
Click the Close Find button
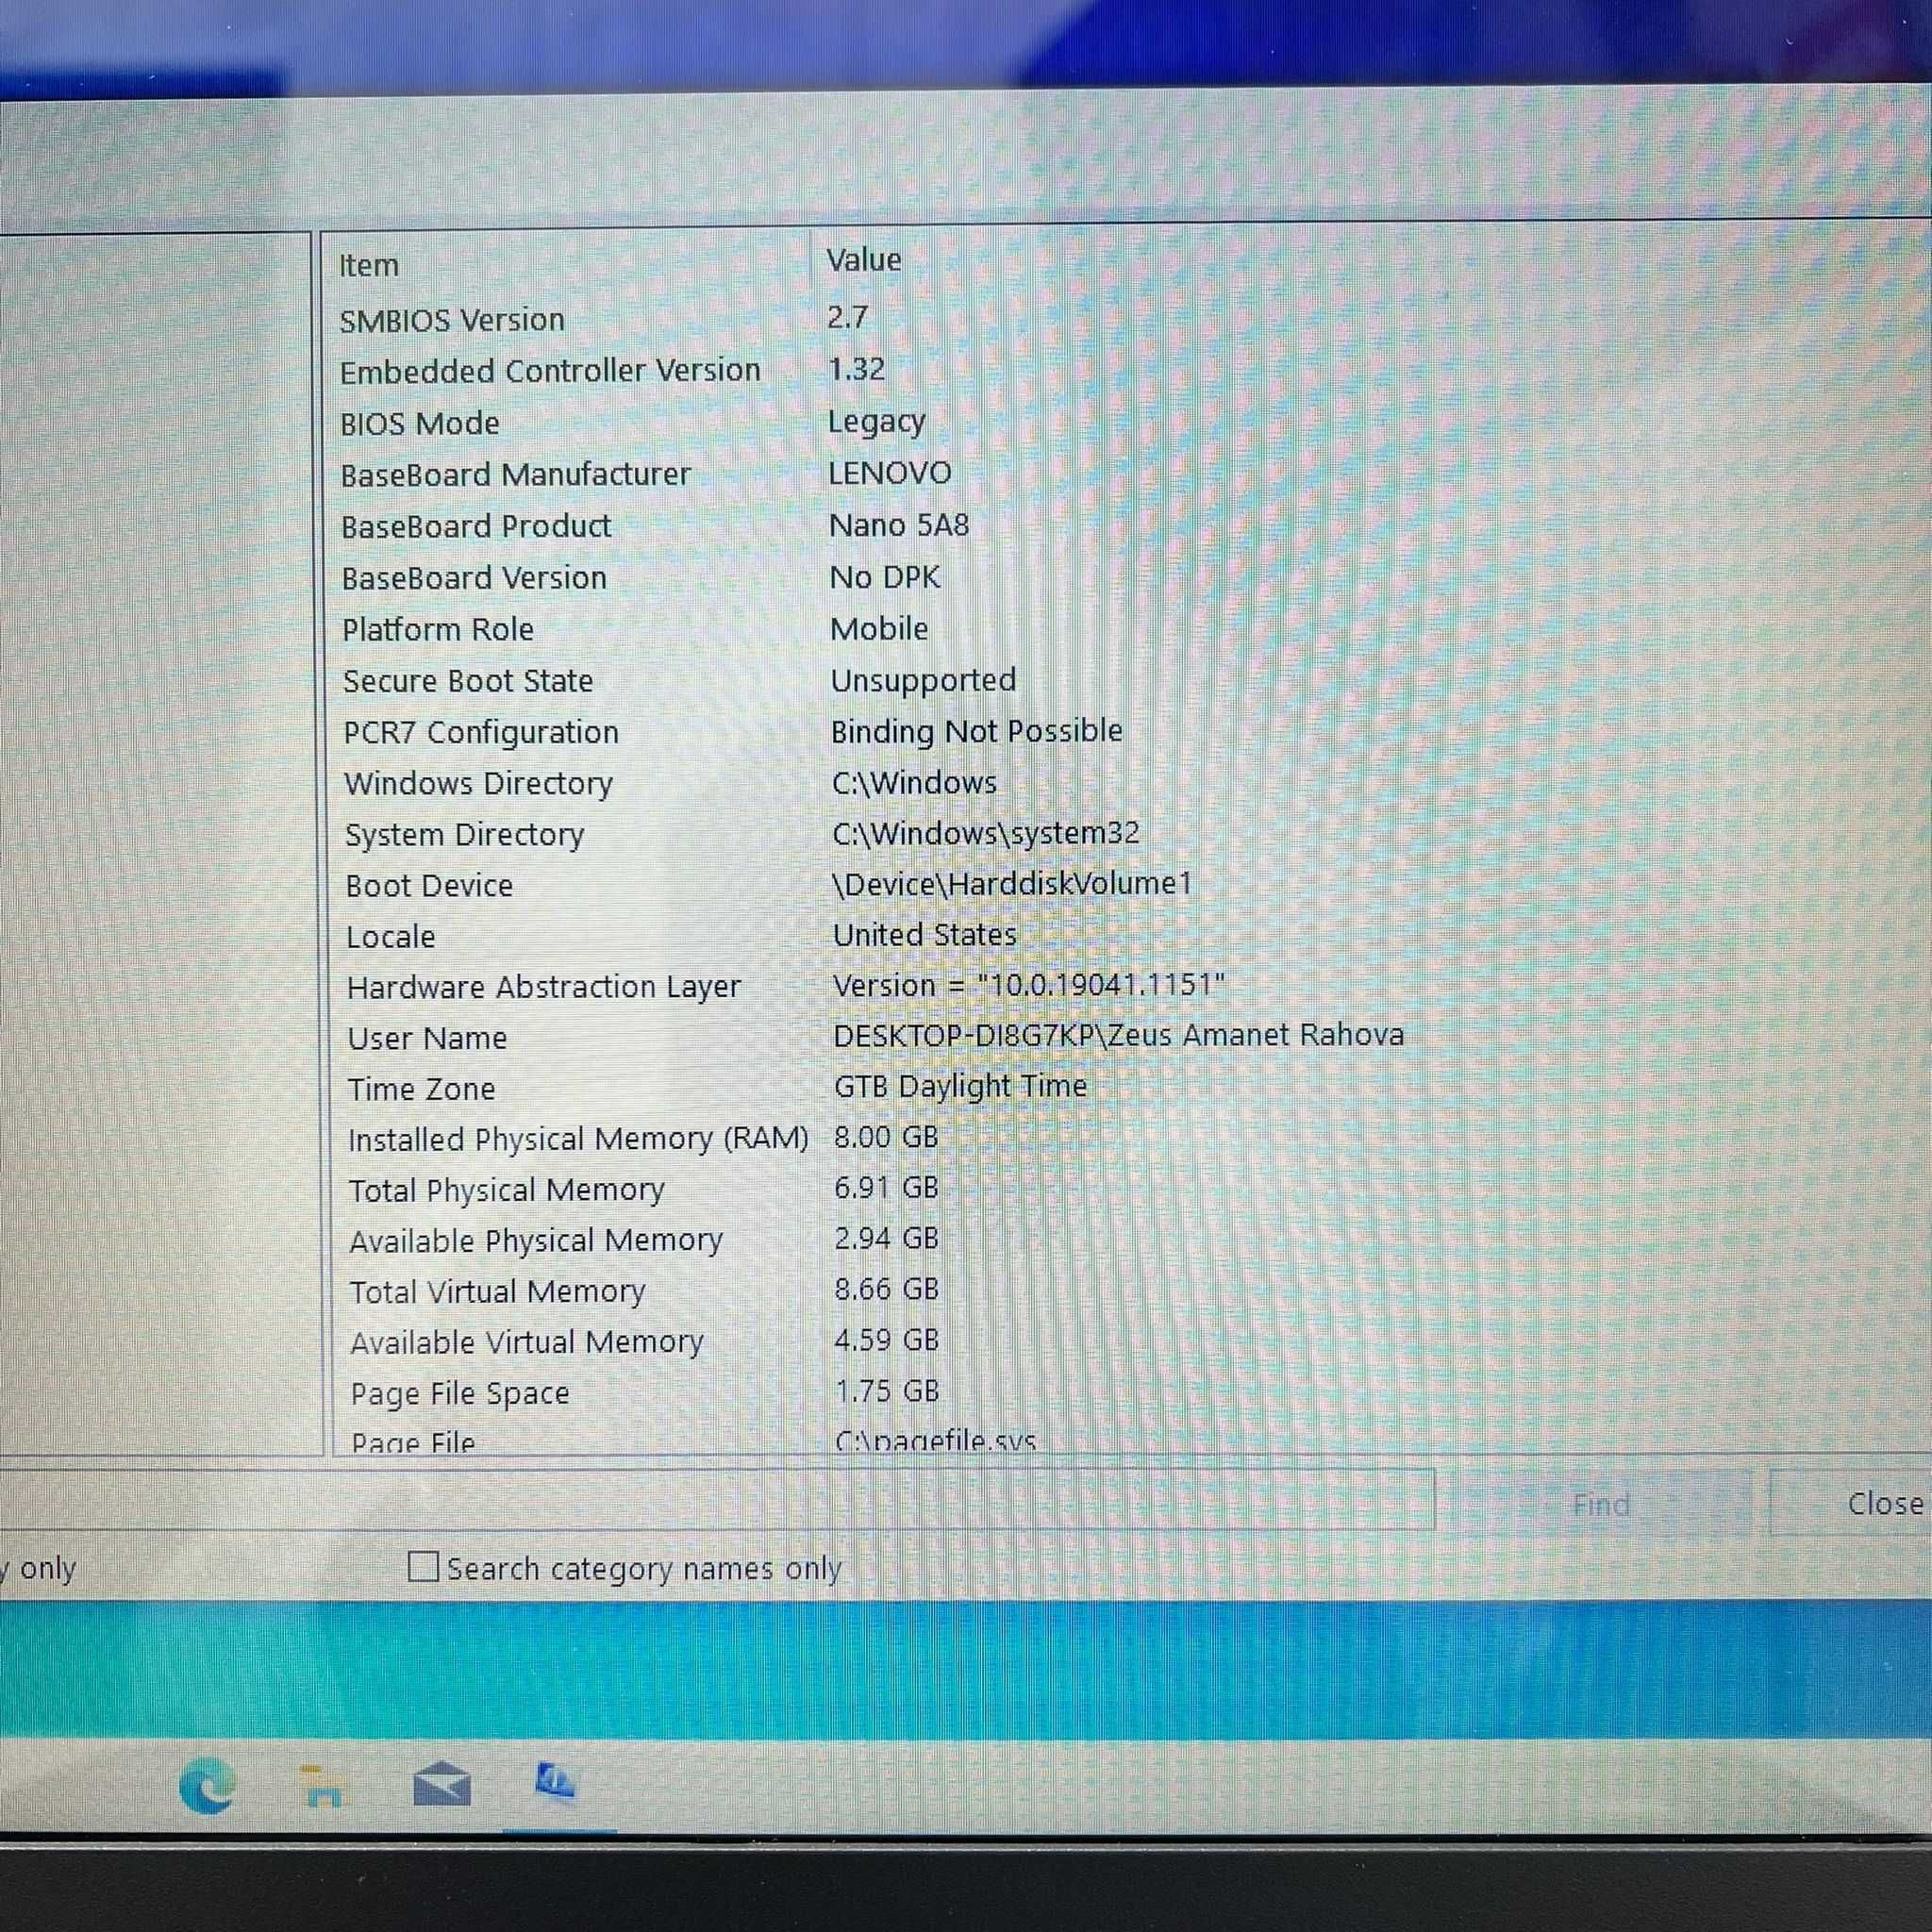(x=1851, y=1503)
